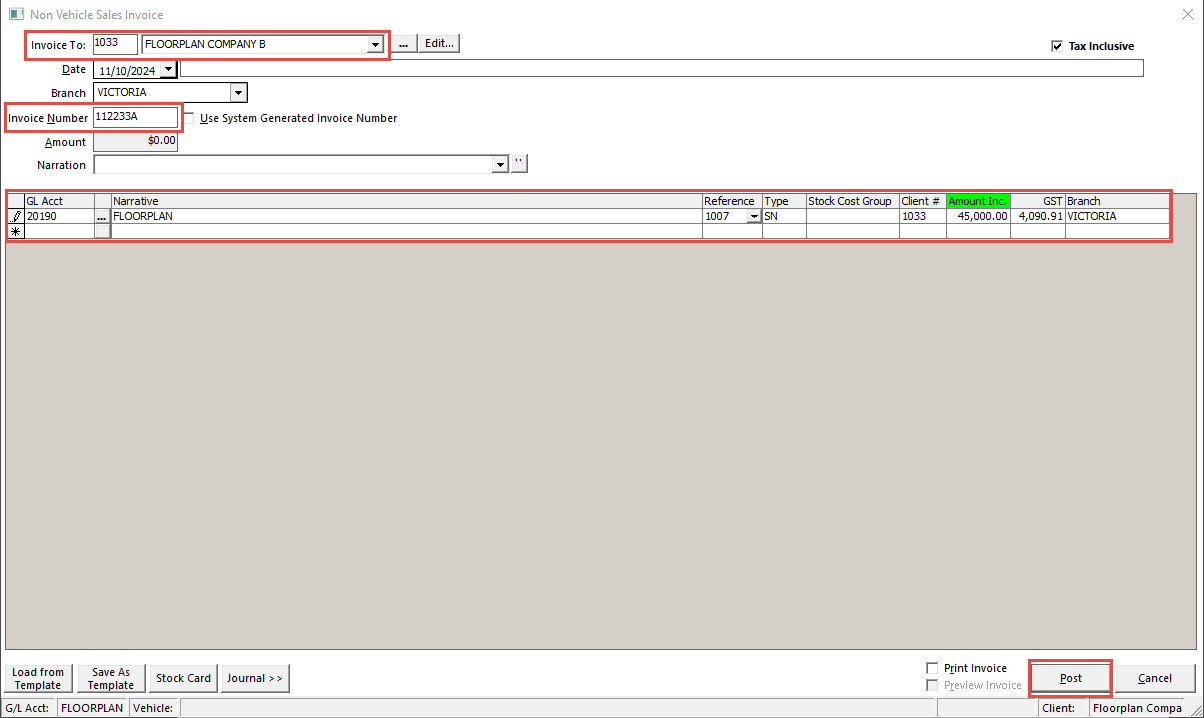Click the Invoice Number input field
This screenshot has width=1204, height=718.
pos(135,118)
